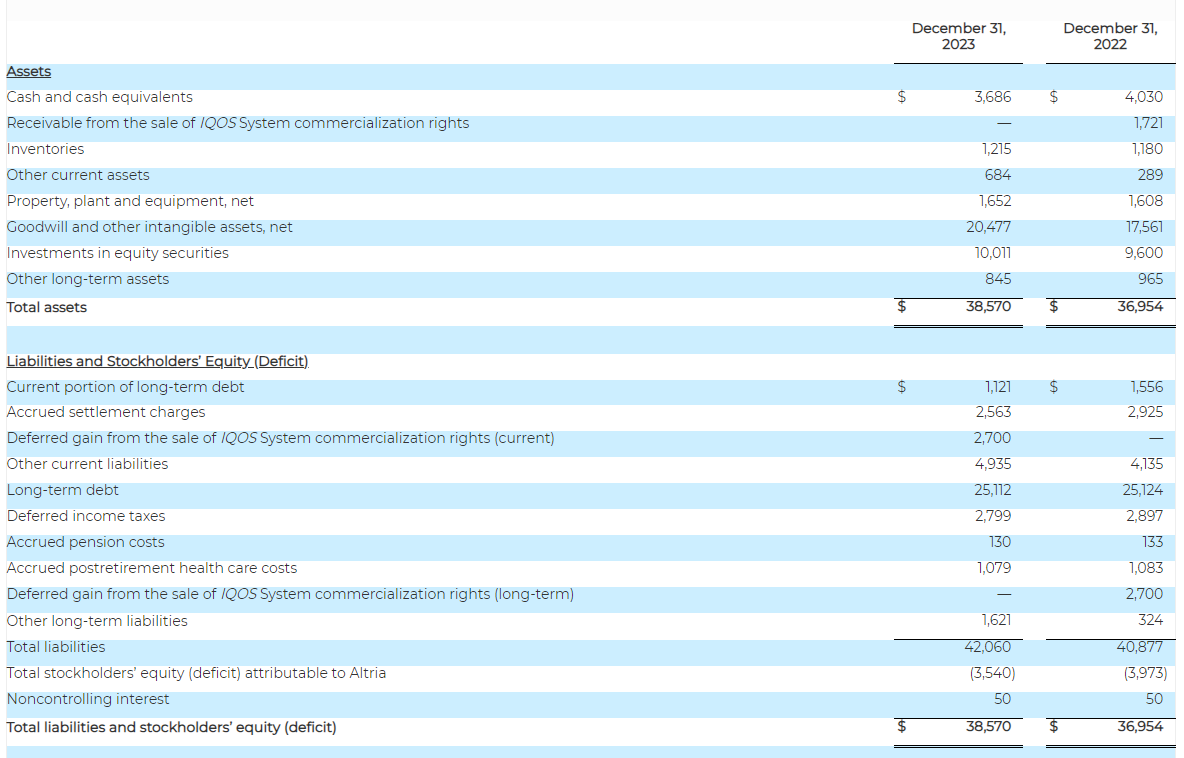Click the "Long-term debt" row label
The height and width of the screenshot is (758, 1184).
click(x=63, y=491)
